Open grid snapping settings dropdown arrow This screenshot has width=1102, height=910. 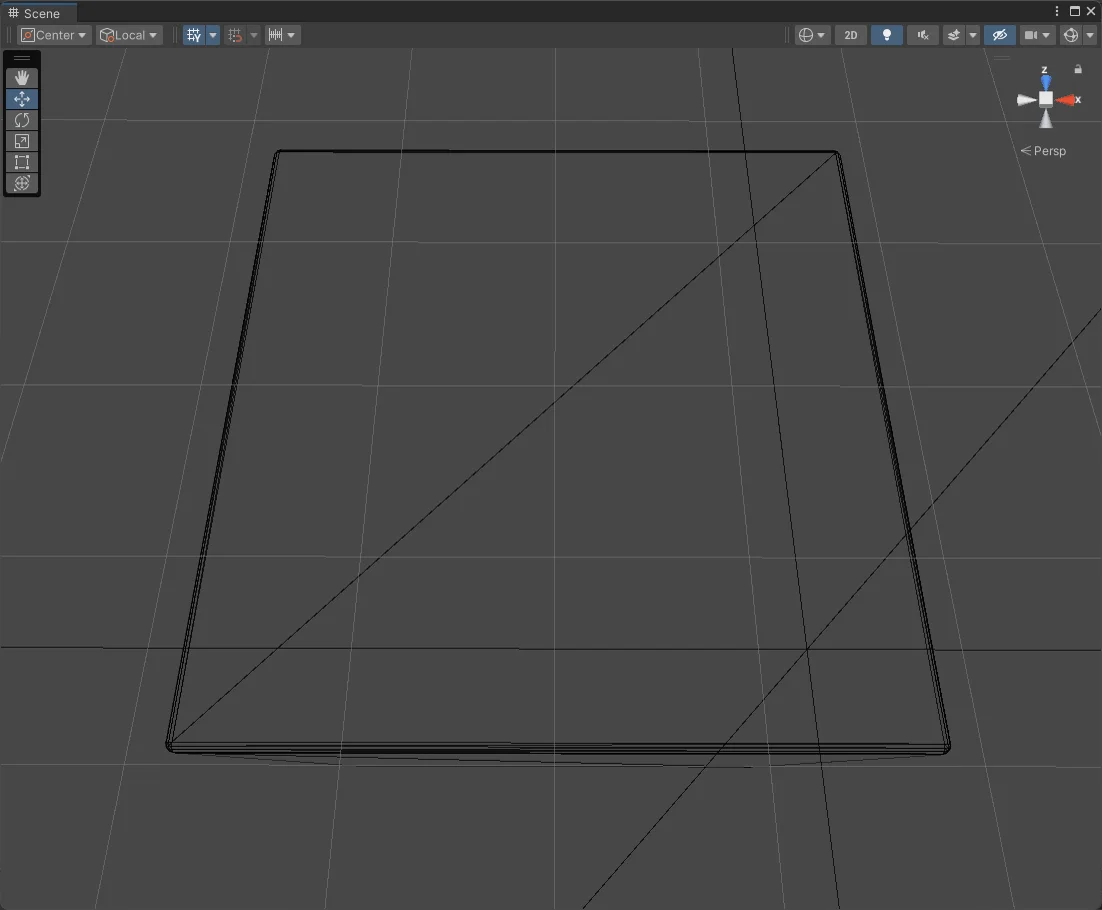pos(254,35)
